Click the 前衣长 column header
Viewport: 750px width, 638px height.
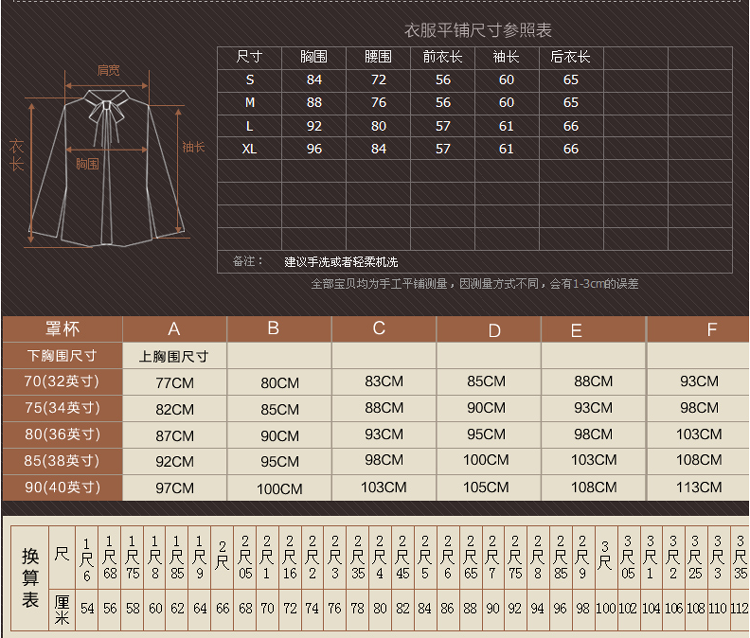(442, 57)
